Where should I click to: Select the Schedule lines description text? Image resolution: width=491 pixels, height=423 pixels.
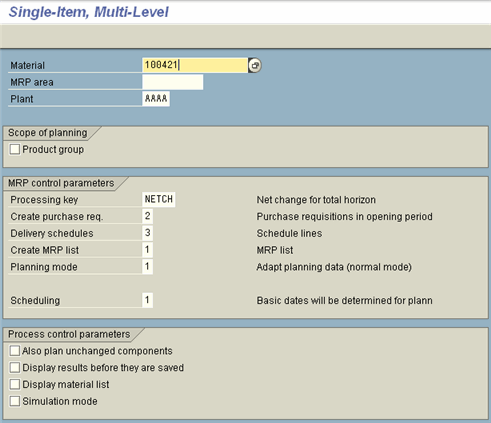click(x=289, y=233)
